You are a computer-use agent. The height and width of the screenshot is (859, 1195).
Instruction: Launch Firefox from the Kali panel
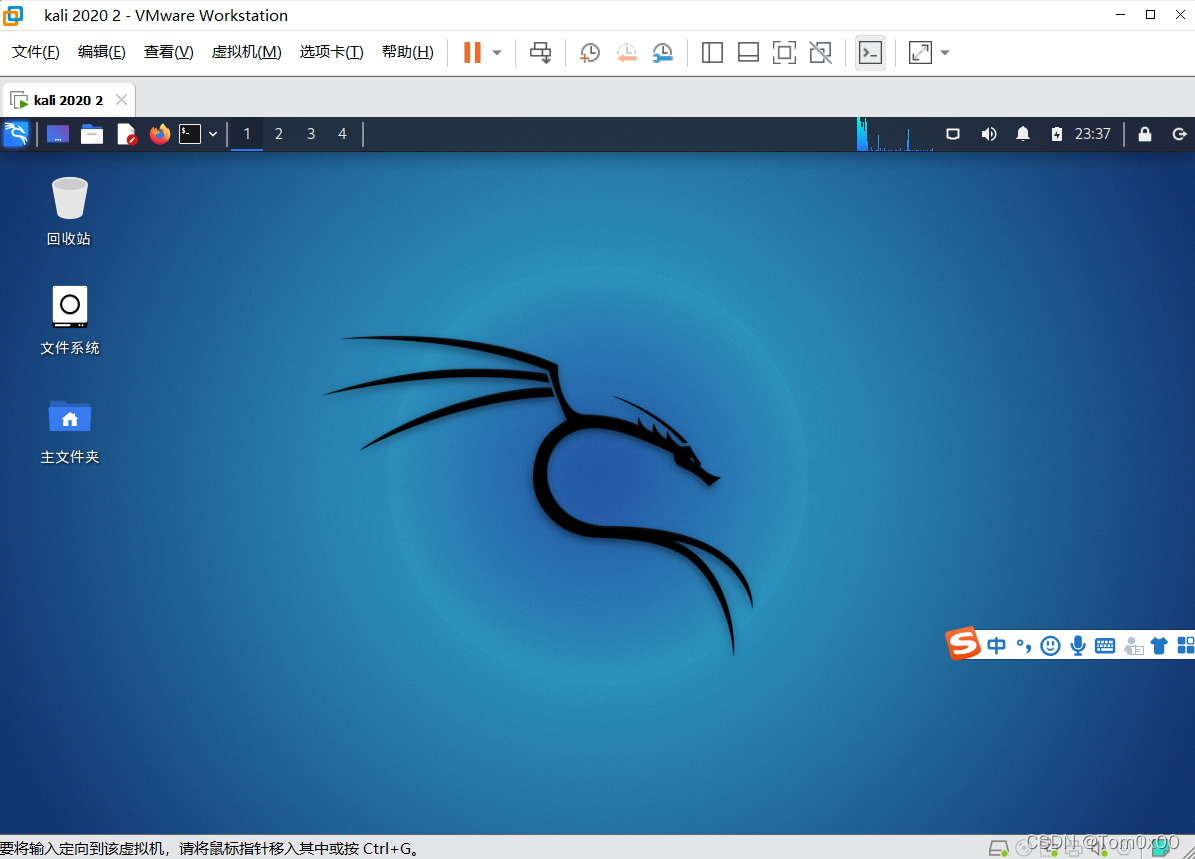coord(159,134)
